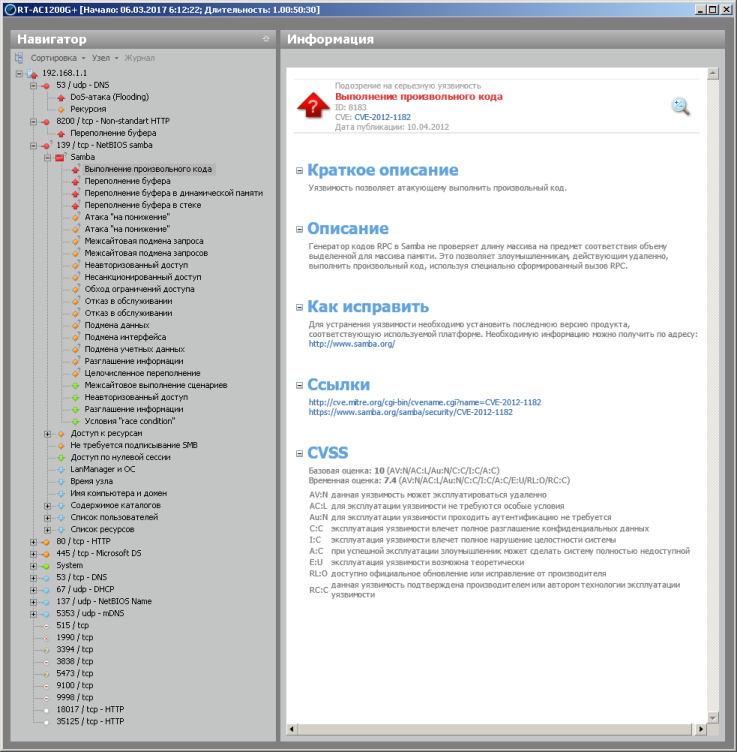The image size is (737, 752).
Task: Select 35125 / tcp - HTTP node
Action: 90,721
